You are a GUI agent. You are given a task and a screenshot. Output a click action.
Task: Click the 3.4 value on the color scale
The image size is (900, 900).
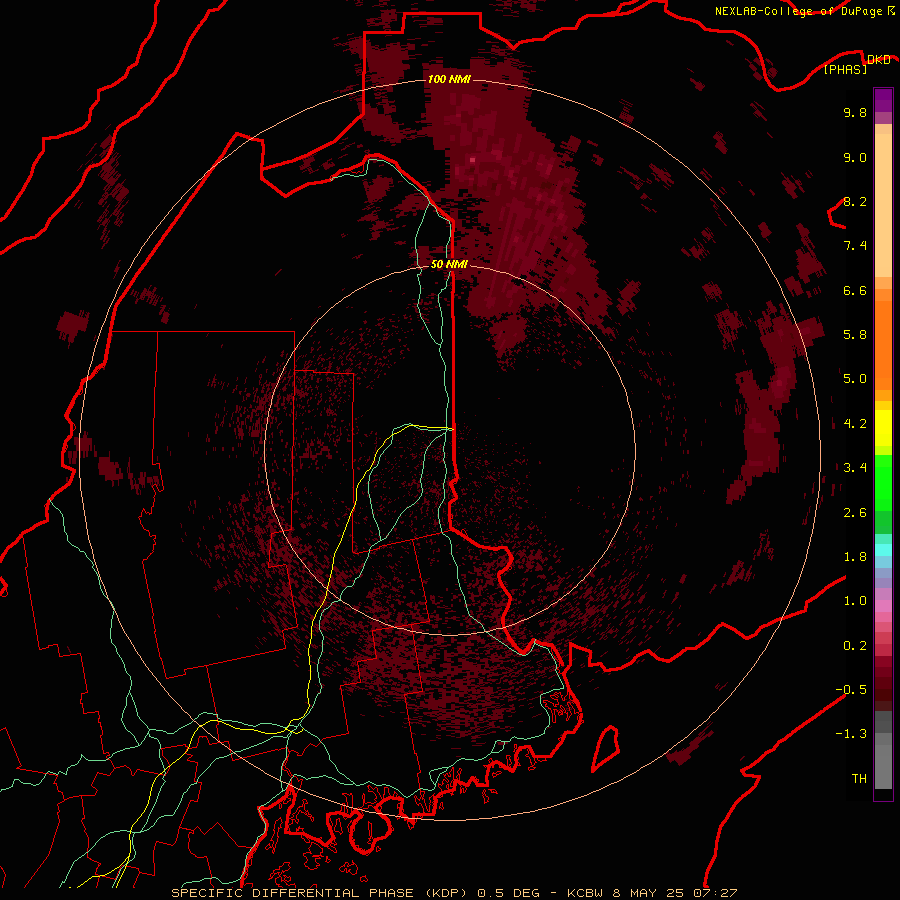[855, 468]
